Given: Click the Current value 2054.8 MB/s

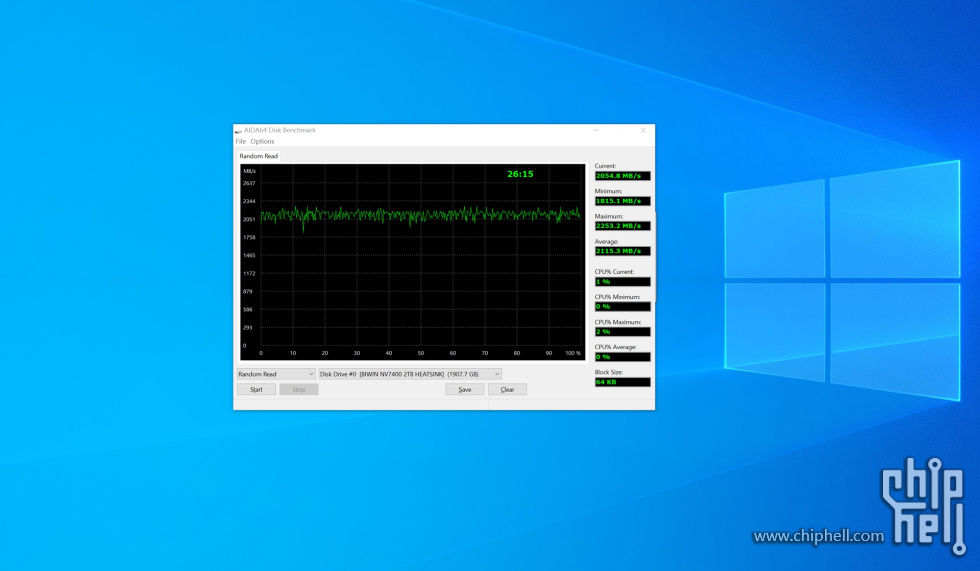Looking at the screenshot, I should pyautogui.click(x=622, y=176).
